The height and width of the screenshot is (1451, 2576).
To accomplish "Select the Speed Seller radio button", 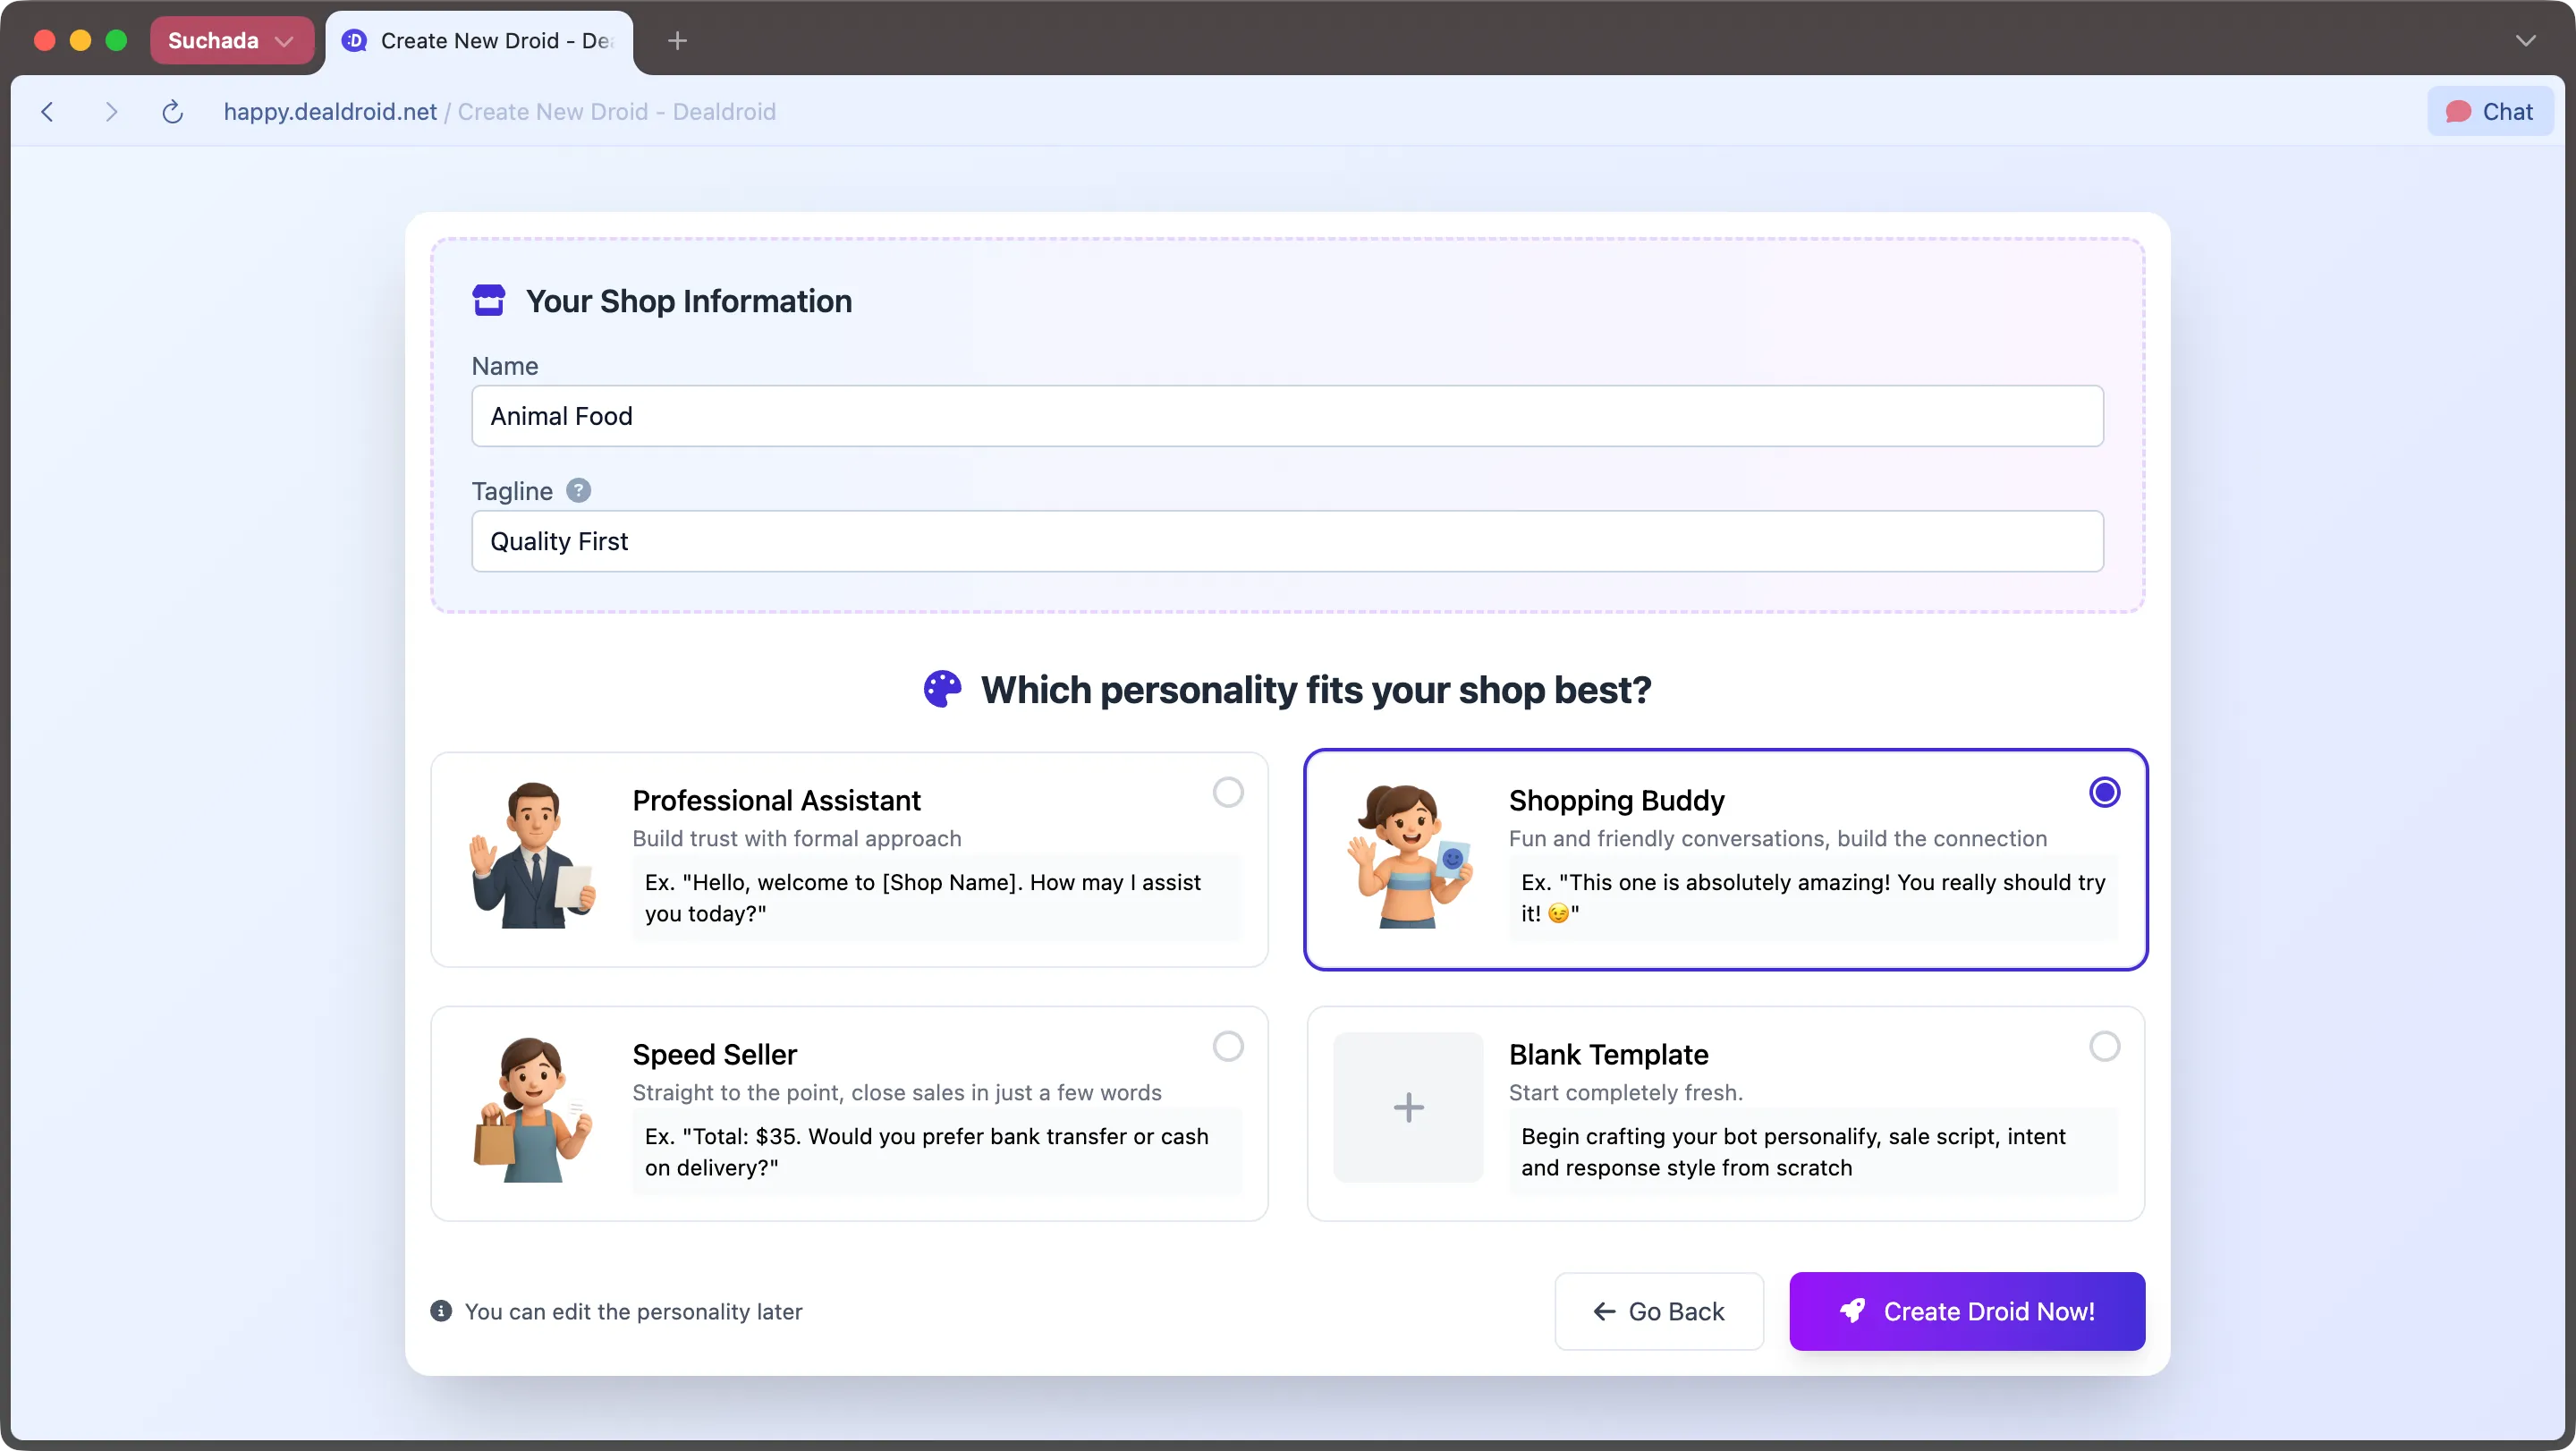I will click(1228, 1046).
